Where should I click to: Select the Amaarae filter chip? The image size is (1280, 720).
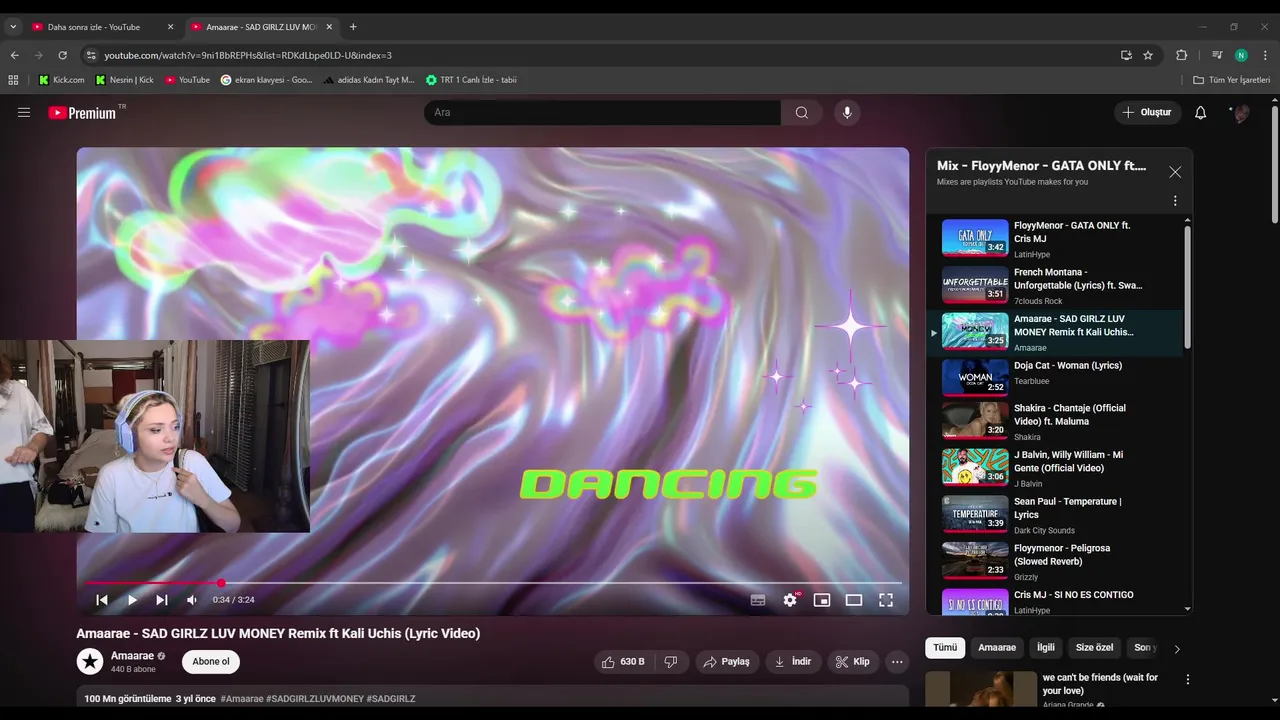tap(997, 648)
